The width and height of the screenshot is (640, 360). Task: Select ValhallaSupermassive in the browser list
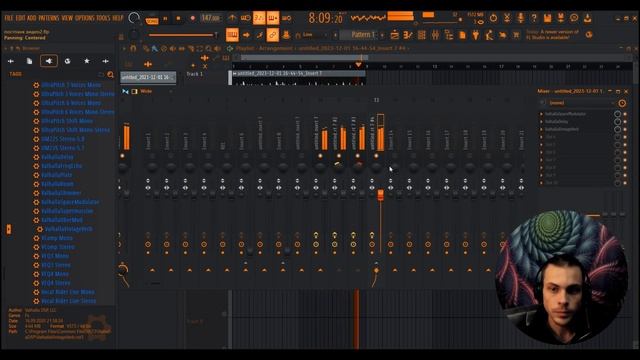pos(67,211)
